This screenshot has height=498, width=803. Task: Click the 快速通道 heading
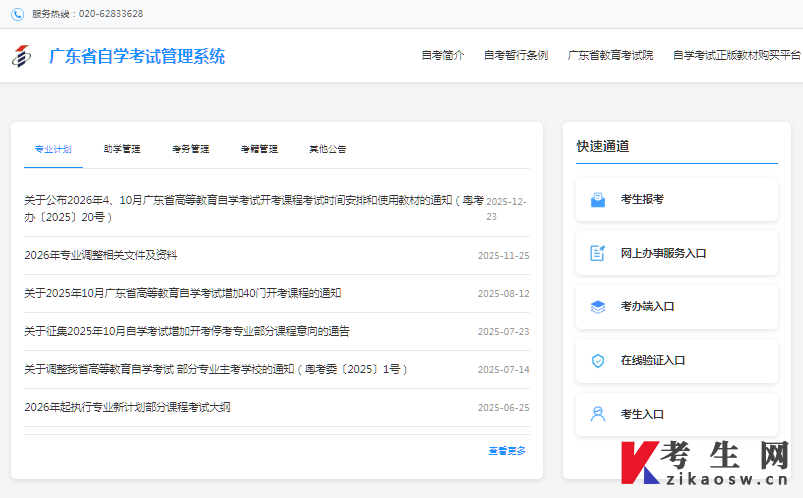pyautogui.click(x=603, y=146)
